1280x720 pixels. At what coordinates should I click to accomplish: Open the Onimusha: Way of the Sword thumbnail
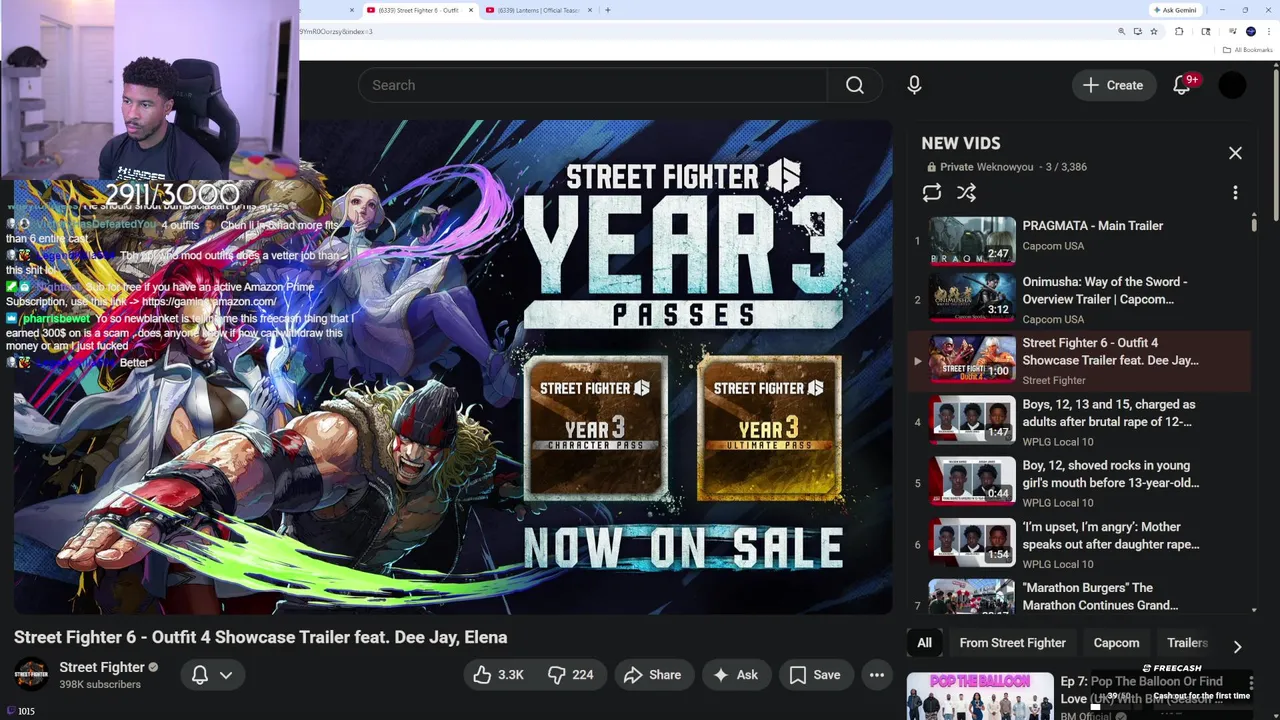[972, 297]
